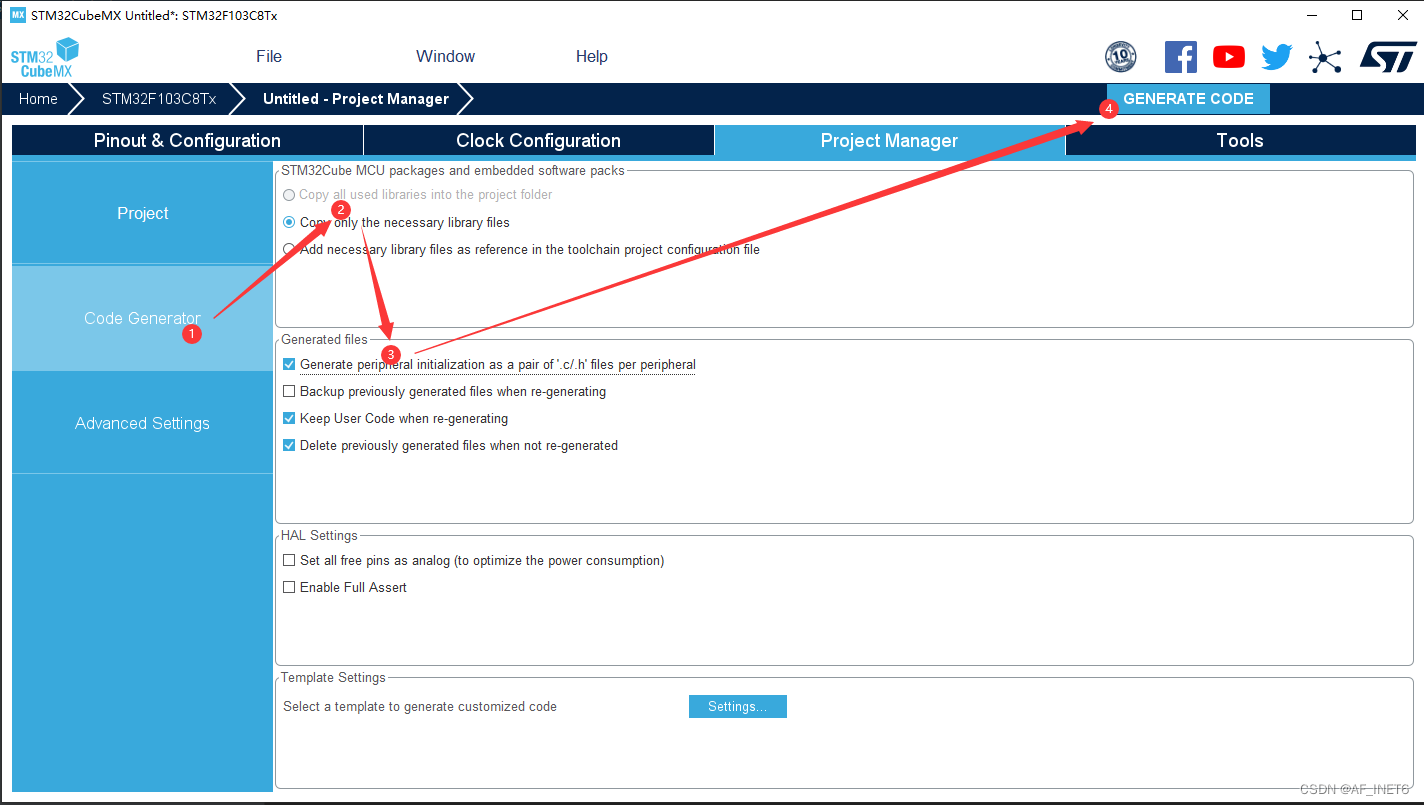Image resolution: width=1424 pixels, height=805 pixels.
Task: Open the Twitter icon link
Action: [1276, 57]
